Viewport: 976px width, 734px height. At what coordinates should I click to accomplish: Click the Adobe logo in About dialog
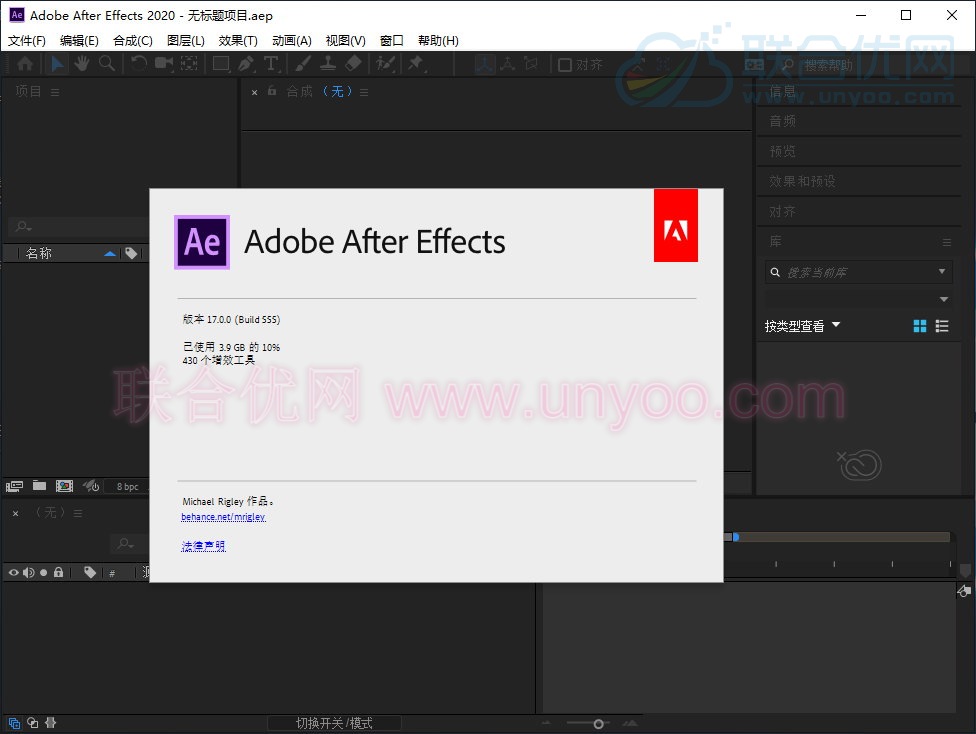(675, 225)
